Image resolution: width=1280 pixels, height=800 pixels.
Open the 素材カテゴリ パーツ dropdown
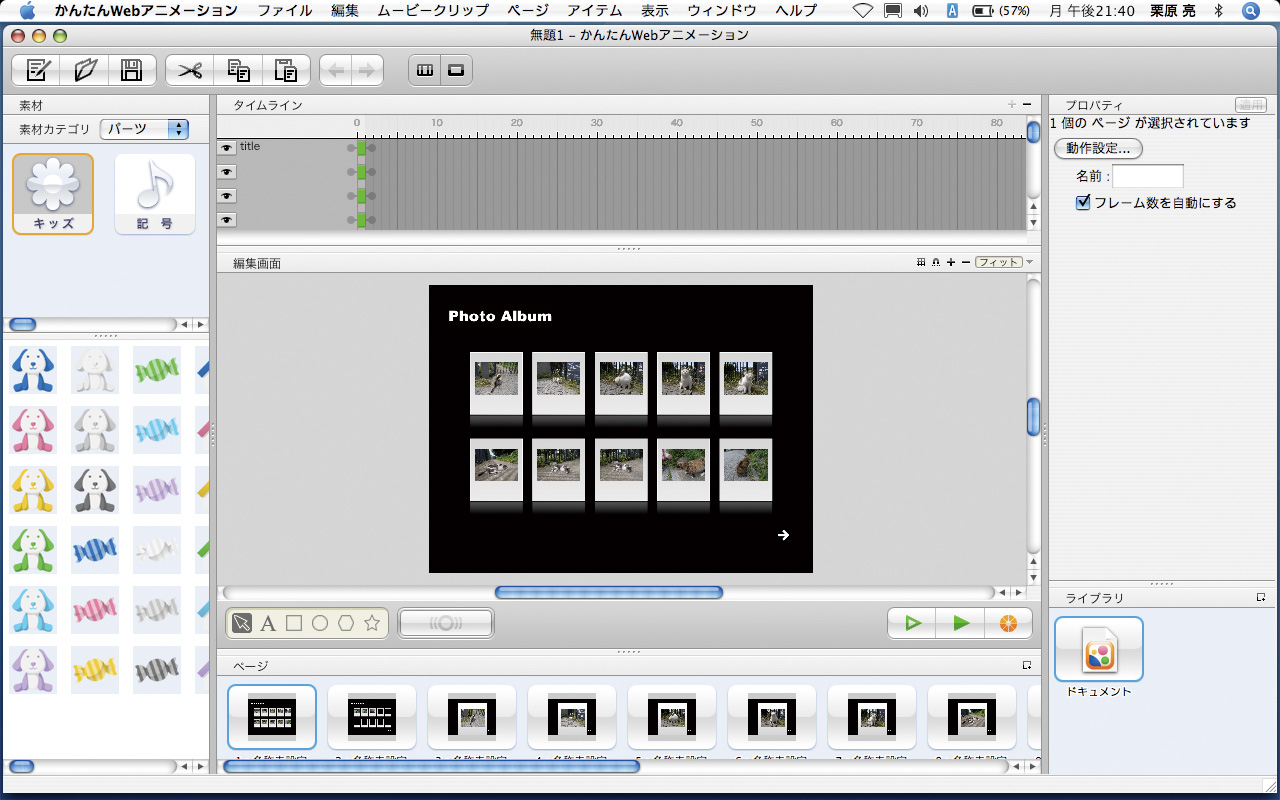tap(145, 129)
